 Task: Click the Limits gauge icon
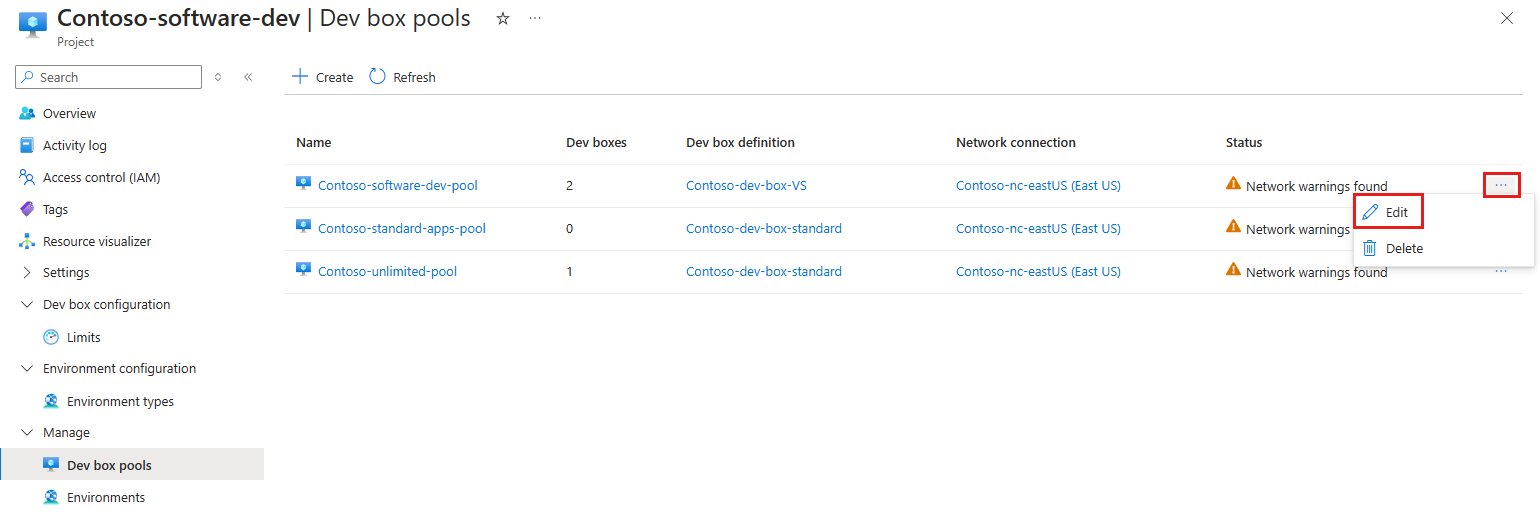pyautogui.click(x=51, y=337)
